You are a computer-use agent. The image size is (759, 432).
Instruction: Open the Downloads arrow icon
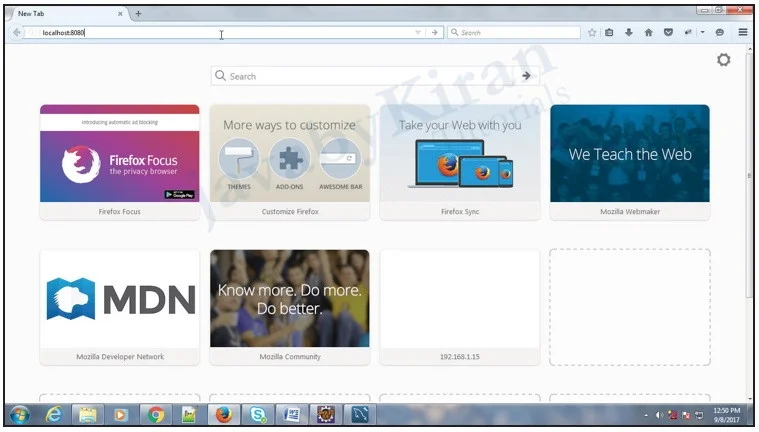point(629,32)
